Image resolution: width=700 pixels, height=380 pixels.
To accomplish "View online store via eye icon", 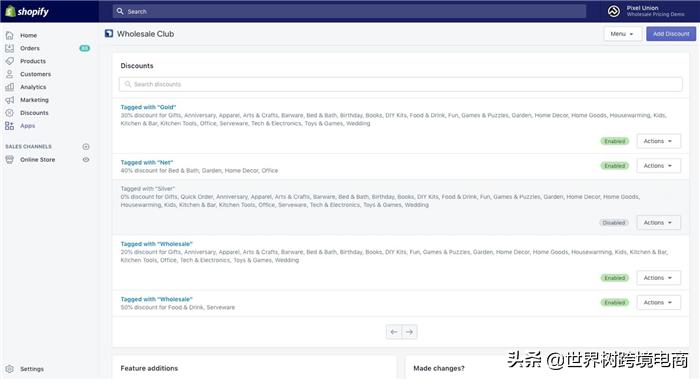I will click(x=86, y=159).
